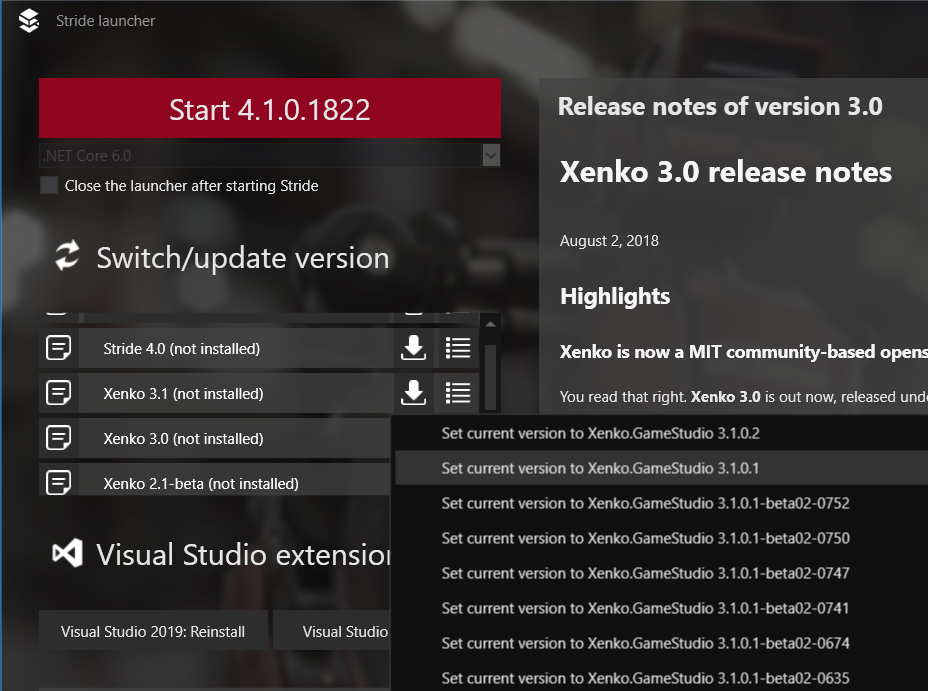Show release notes icon for Xenko 2.1-beta
Image resolution: width=928 pixels, height=691 pixels.
[59, 481]
